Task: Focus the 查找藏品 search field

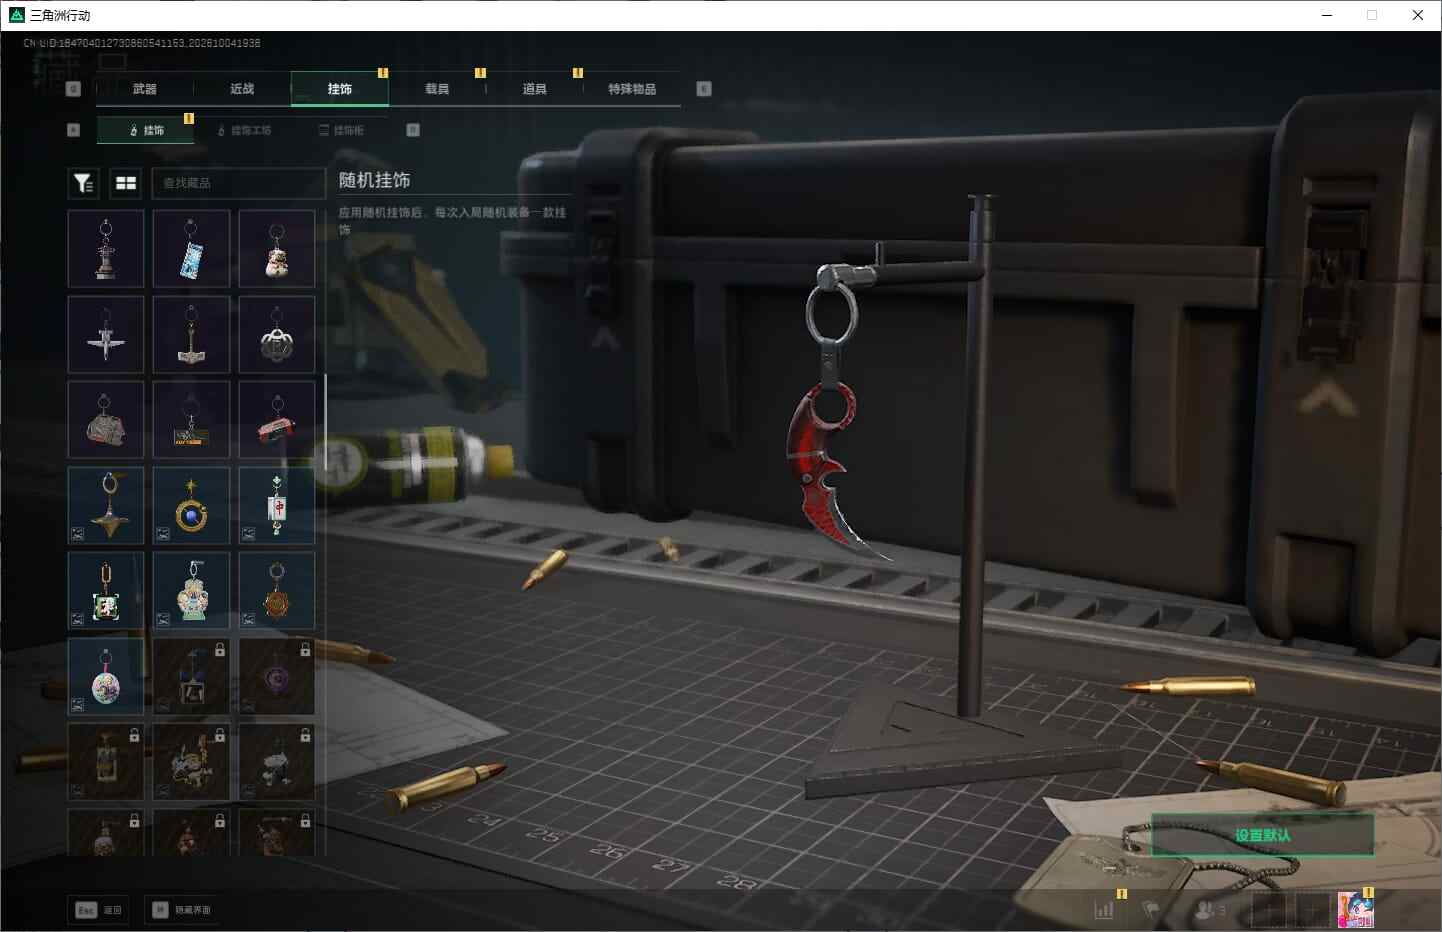Action: 238,183
